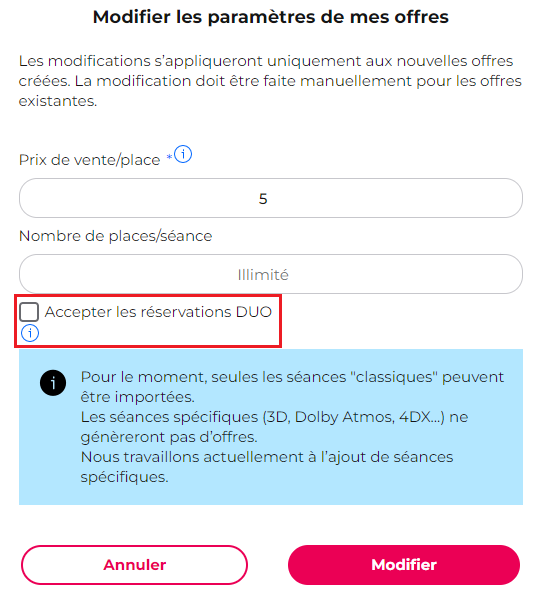
Task: Click the notice sentence about séances "classiques"
Action: tap(292, 387)
